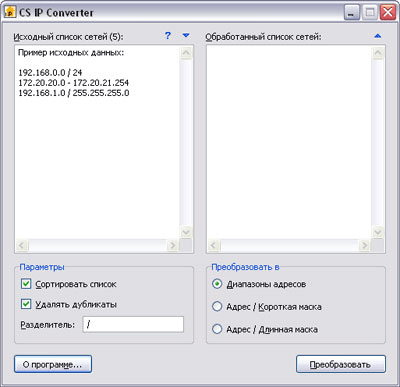
Task: Click processed list scroll right arrow
Action: [x=364, y=246]
